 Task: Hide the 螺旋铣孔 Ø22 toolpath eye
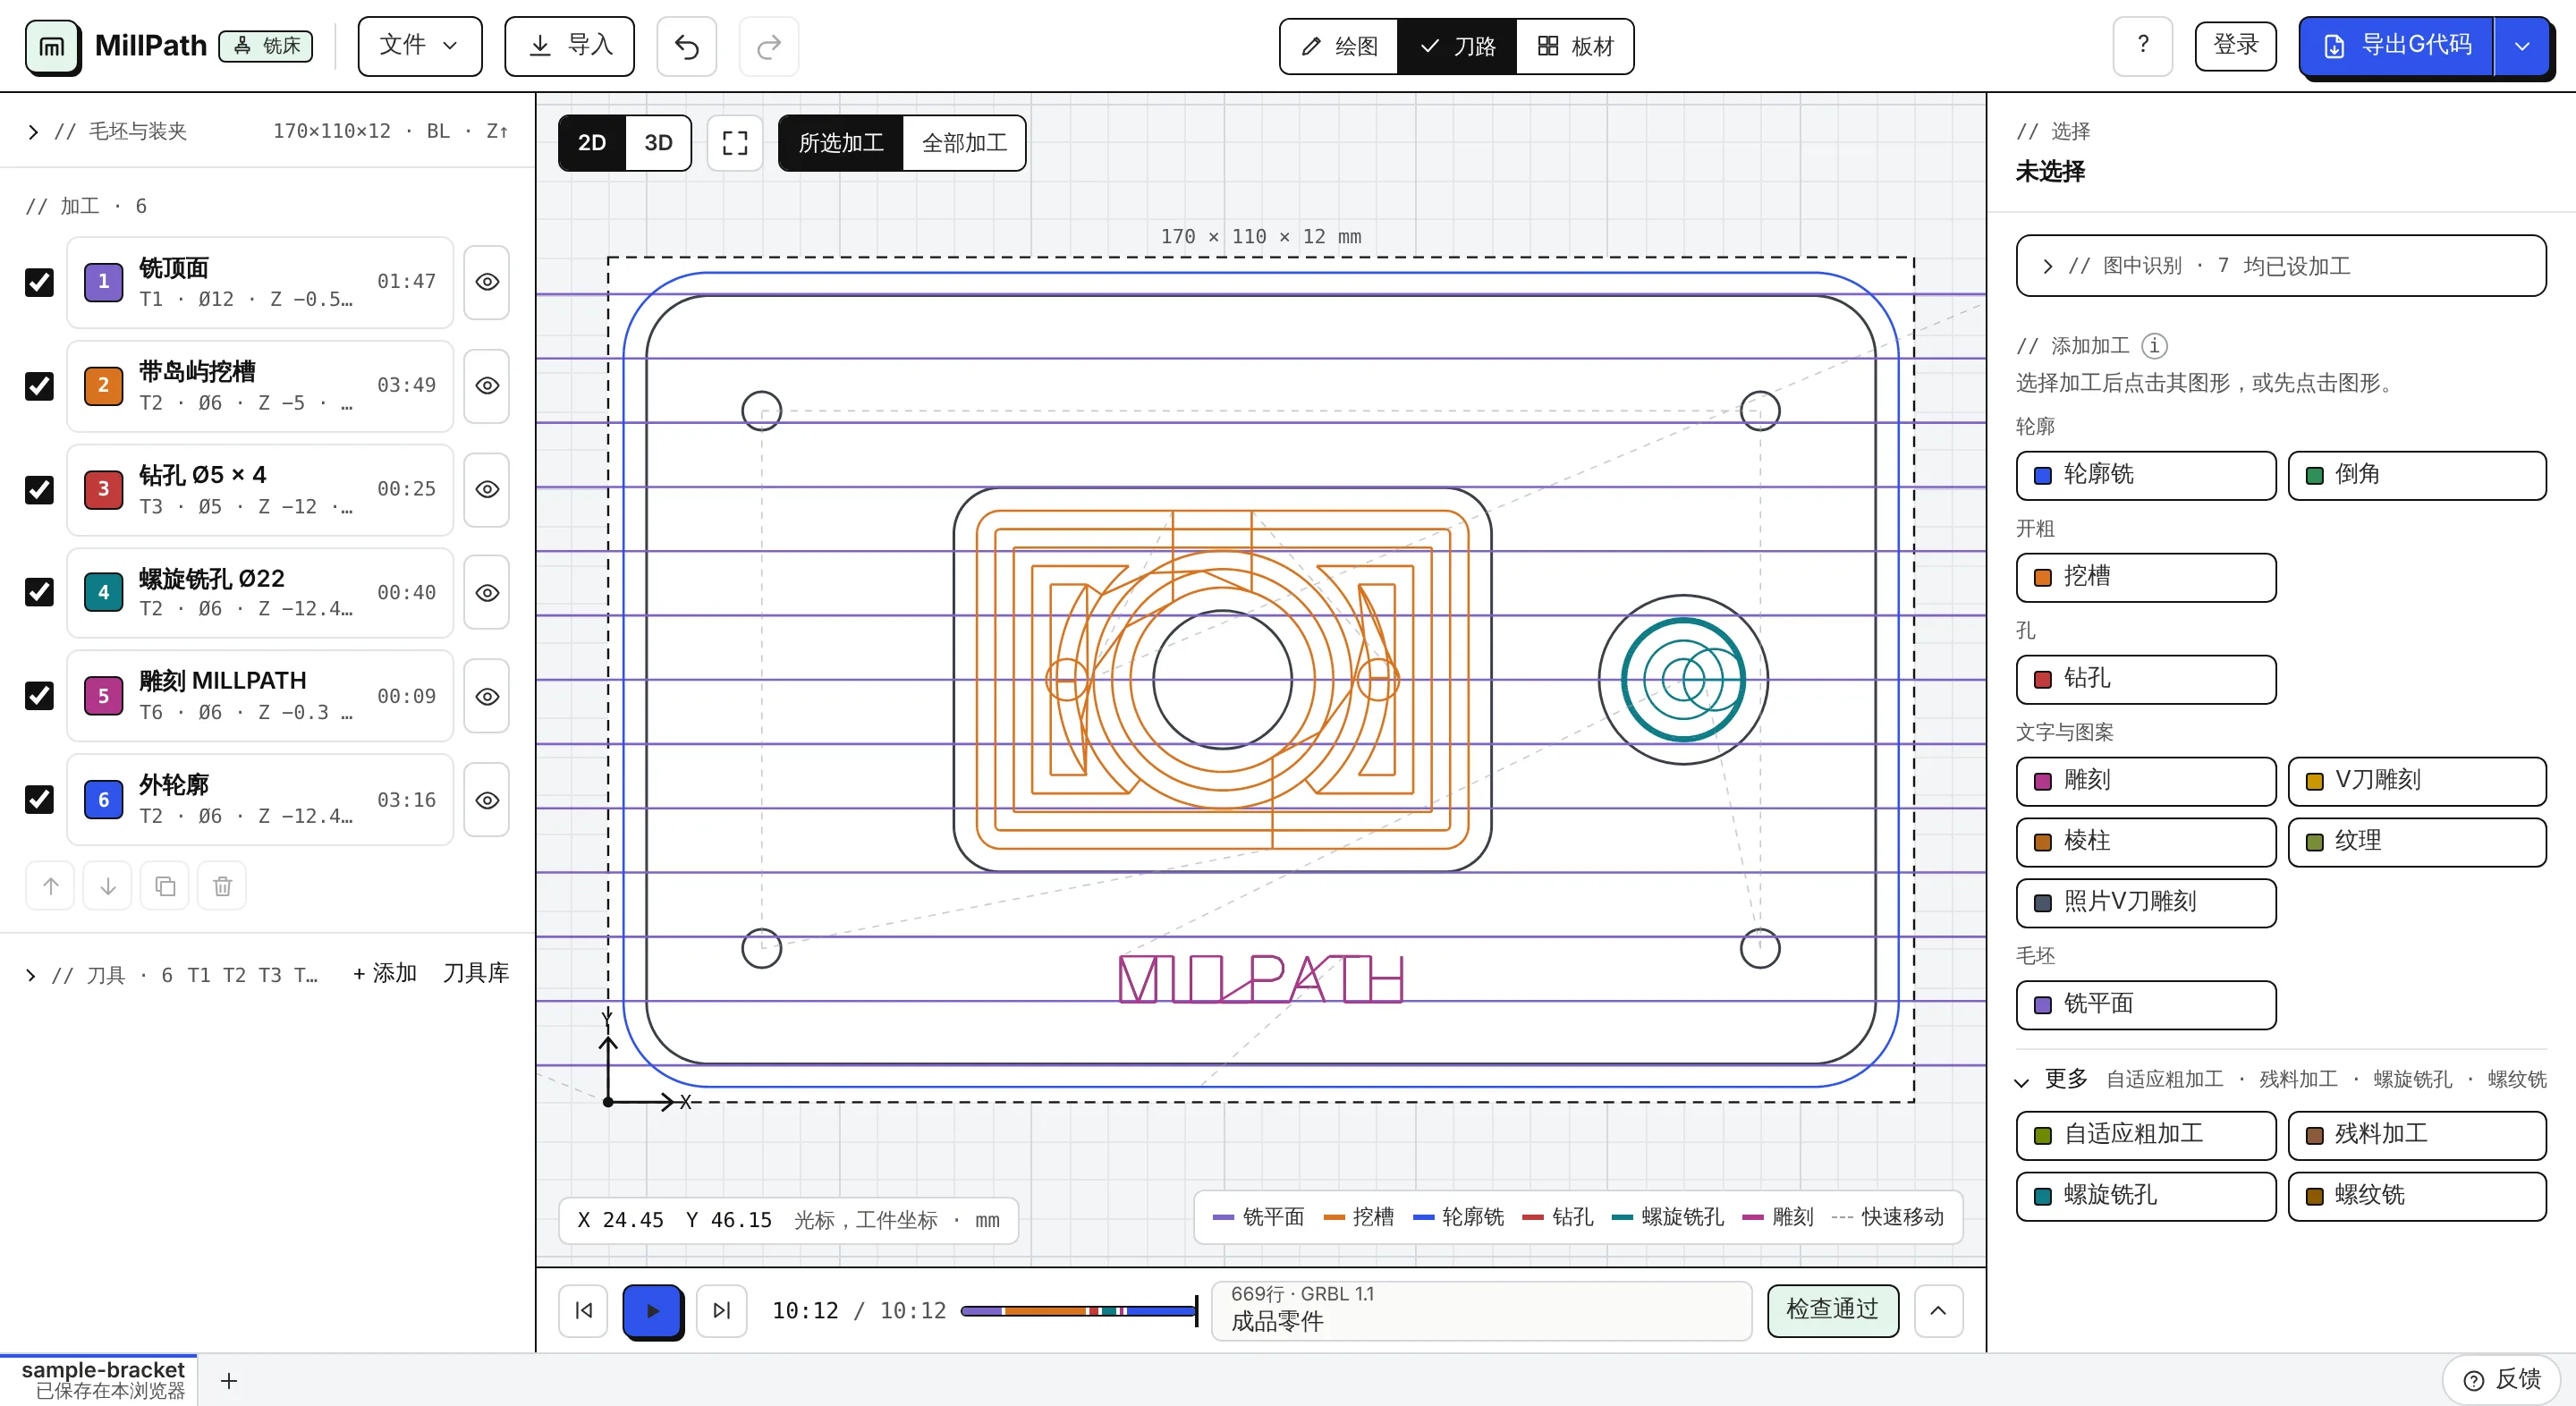pos(487,593)
